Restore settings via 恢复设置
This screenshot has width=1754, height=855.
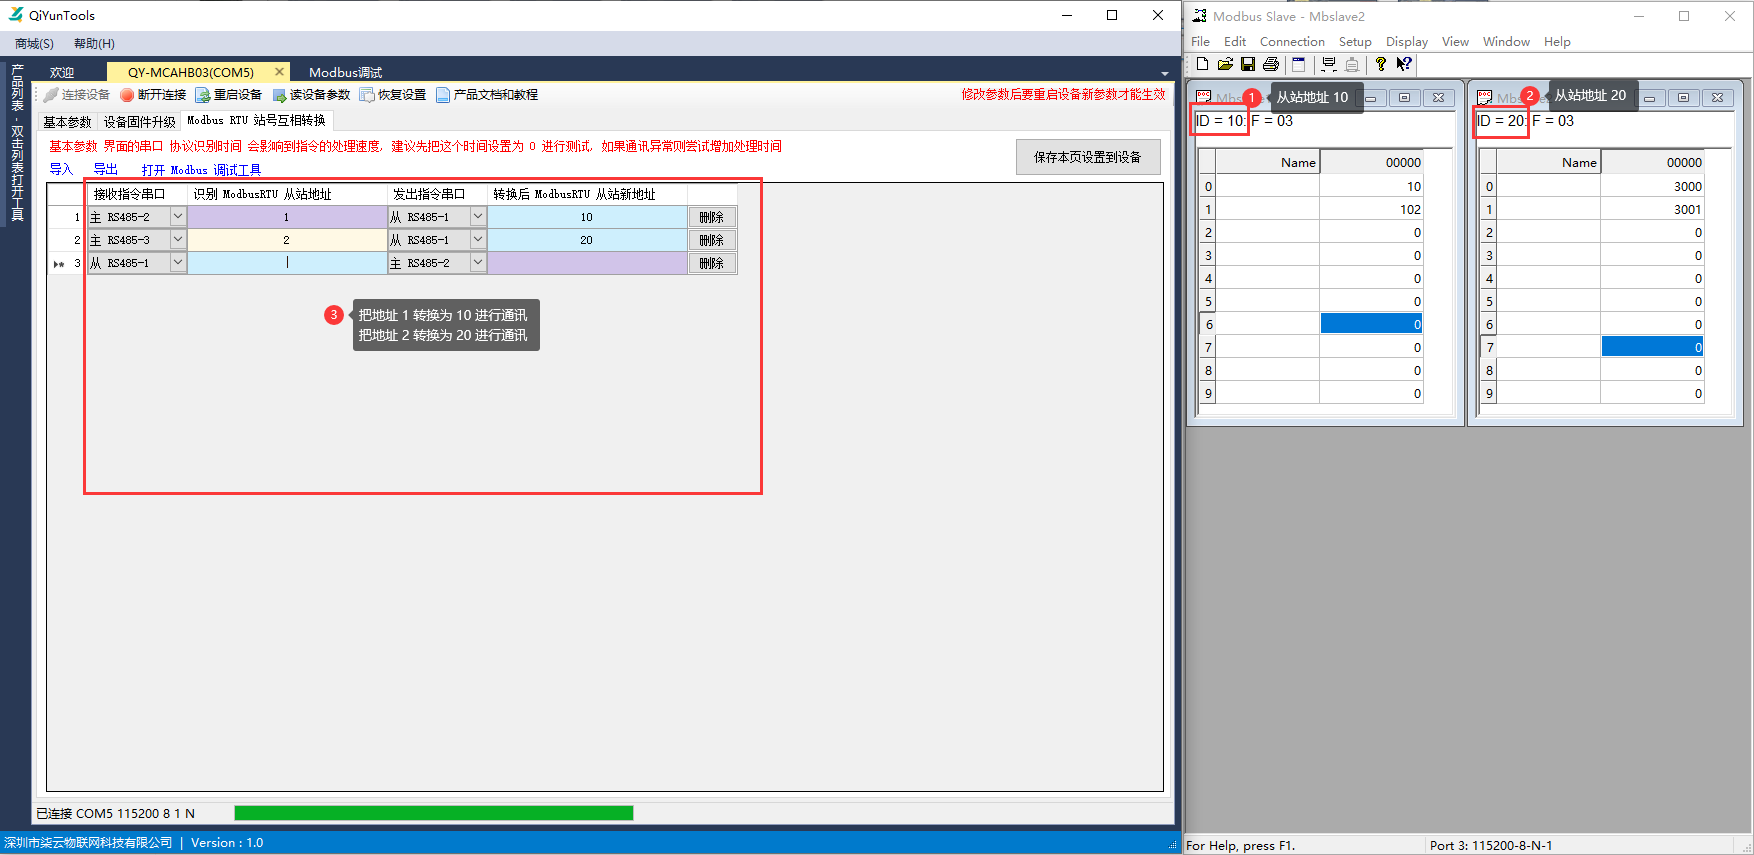(393, 95)
